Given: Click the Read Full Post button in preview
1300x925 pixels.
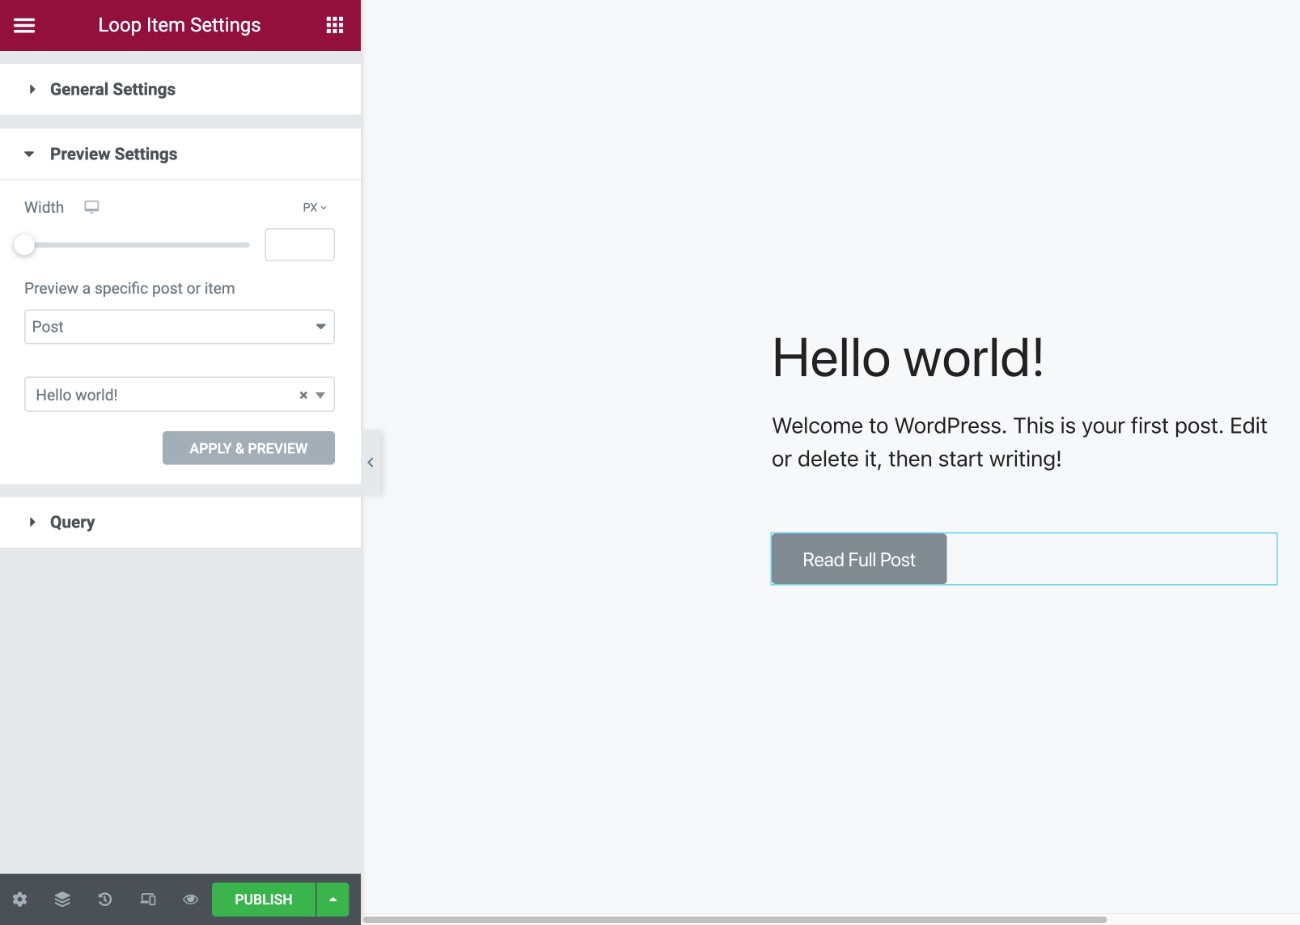Looking at the screenshot, I should (858, 559).
